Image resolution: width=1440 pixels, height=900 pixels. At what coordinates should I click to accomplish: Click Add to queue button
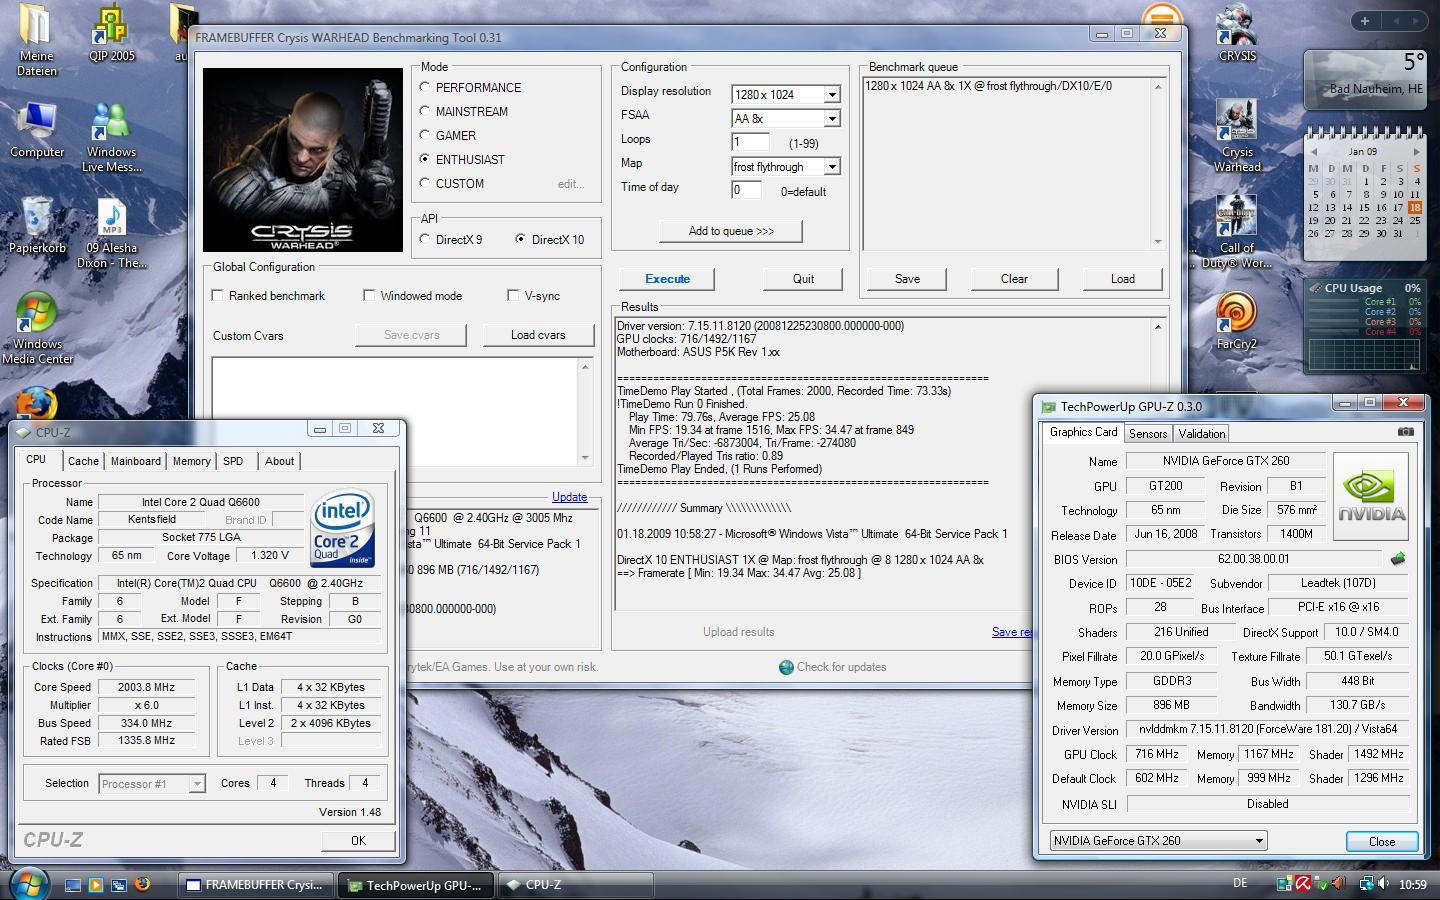(731, 231)
